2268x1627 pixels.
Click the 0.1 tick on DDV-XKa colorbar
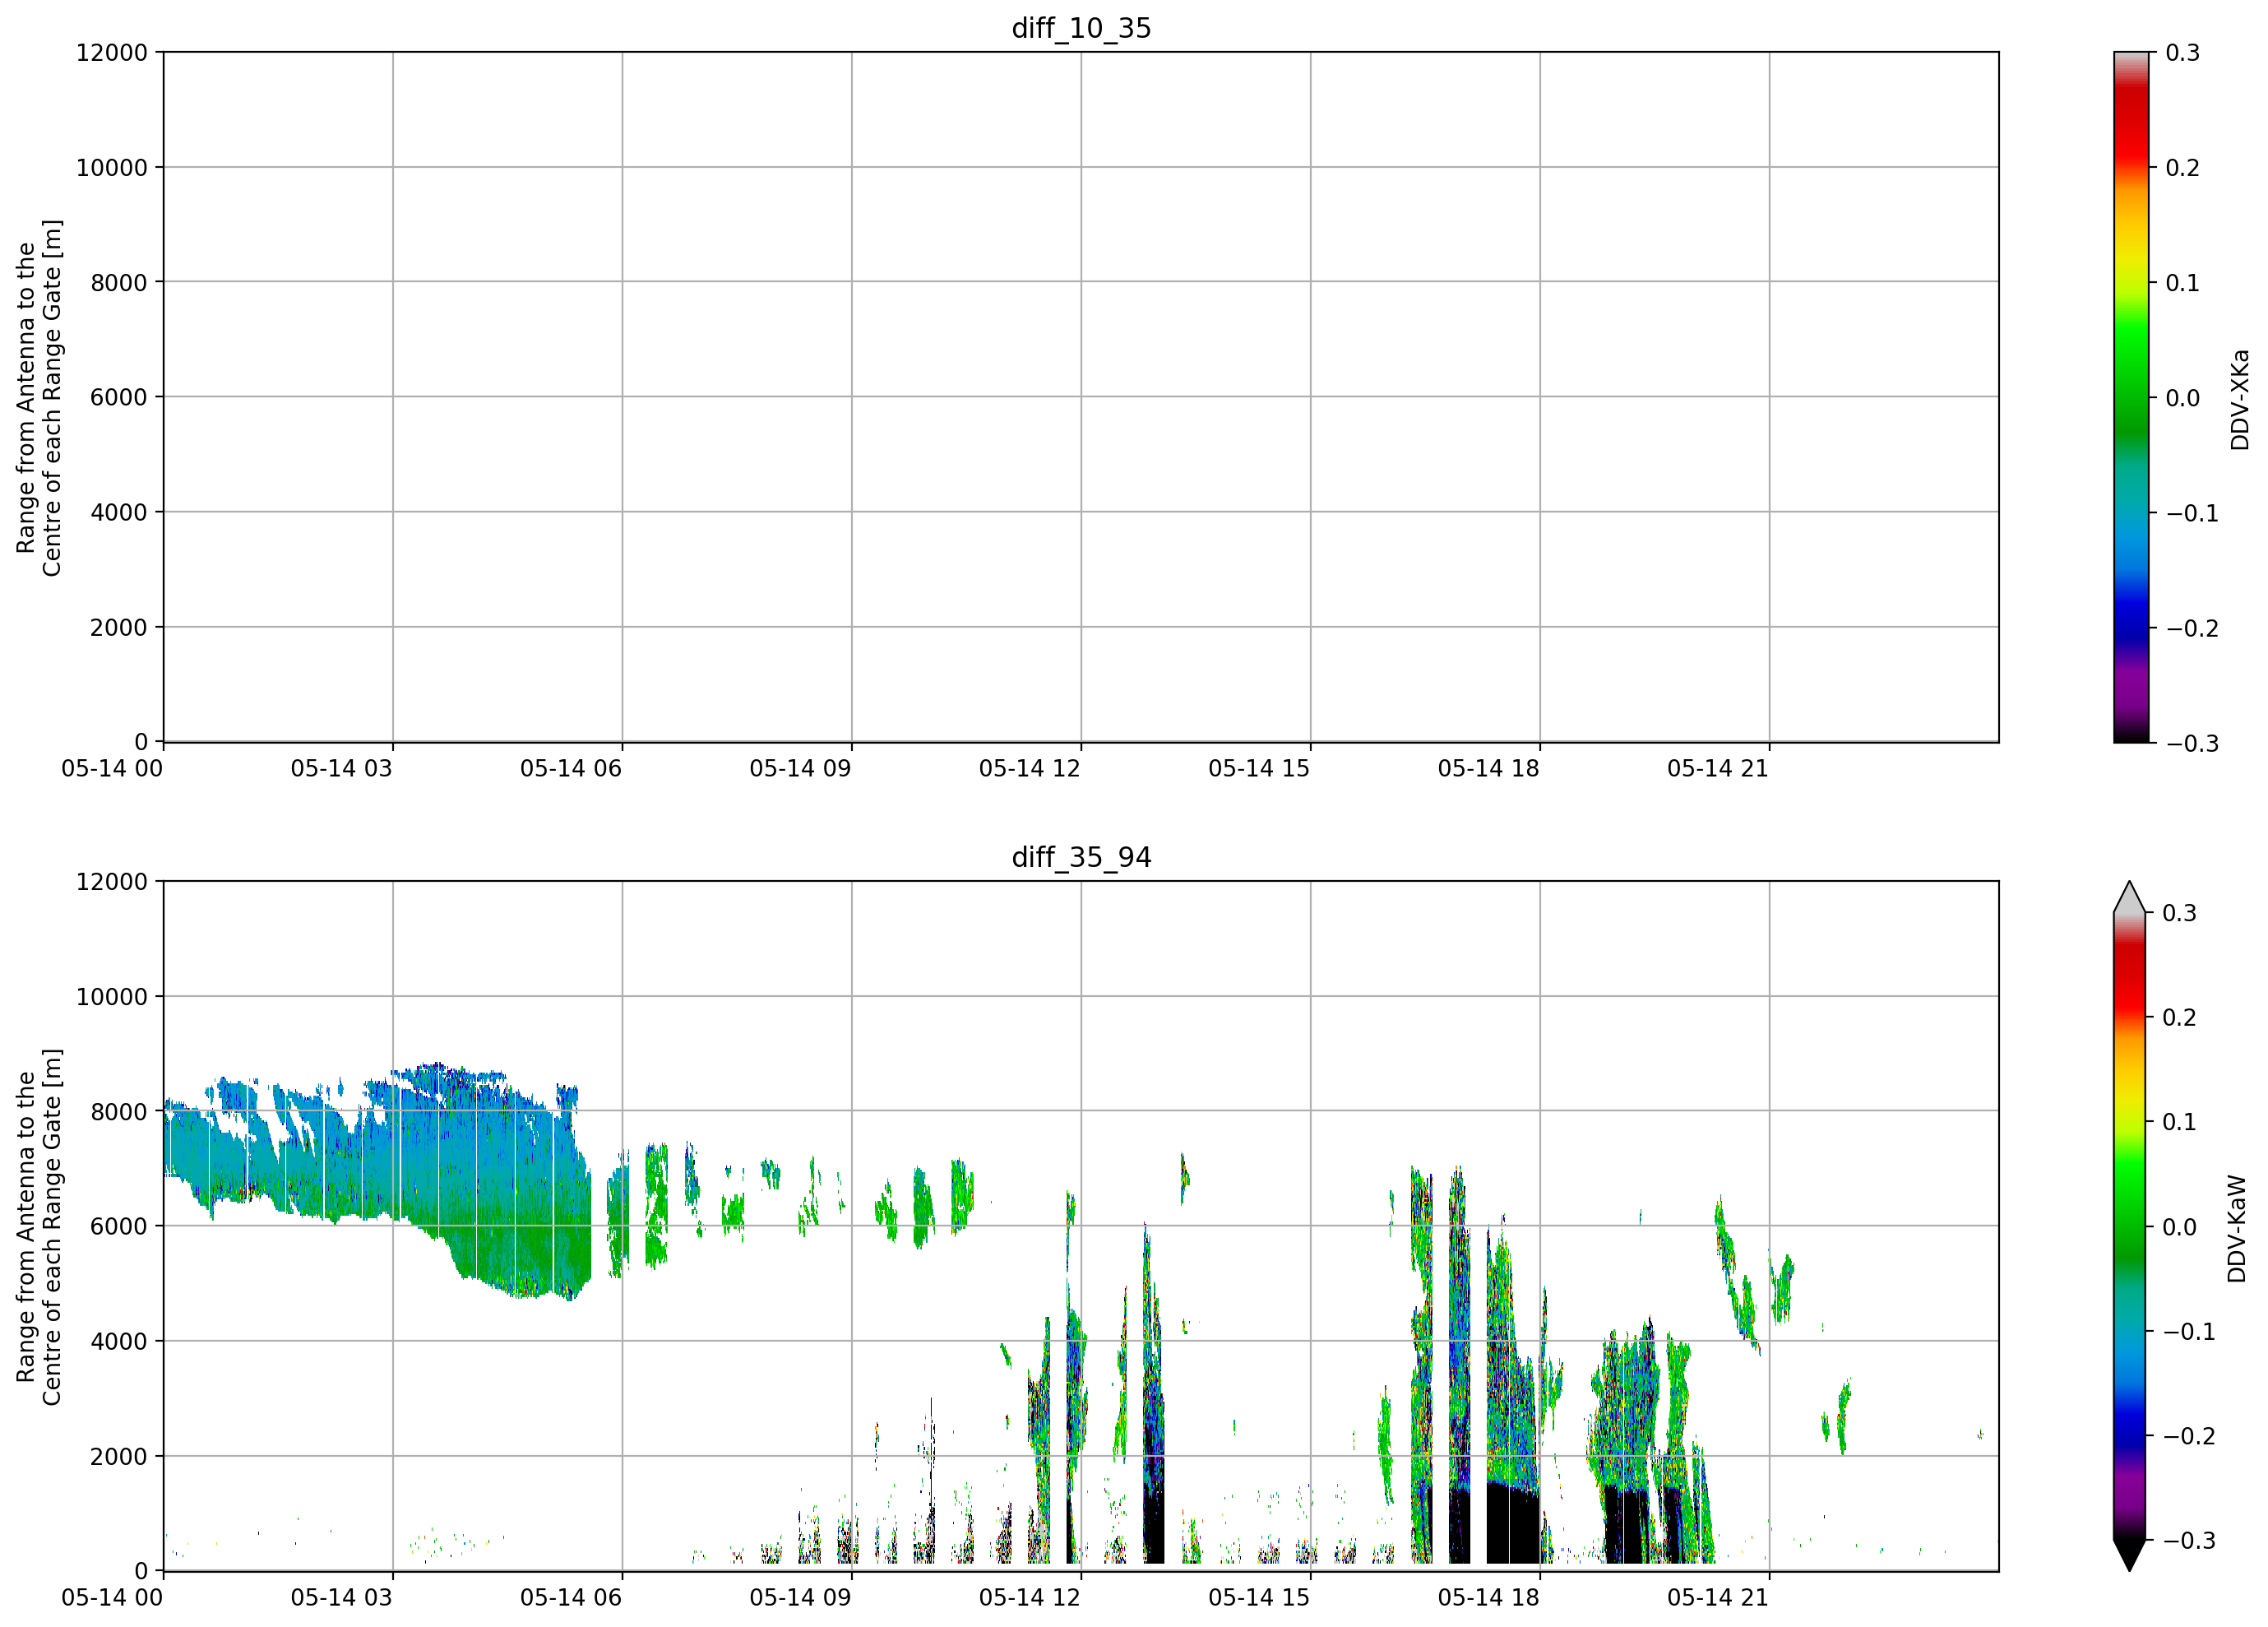[2183, 282]
